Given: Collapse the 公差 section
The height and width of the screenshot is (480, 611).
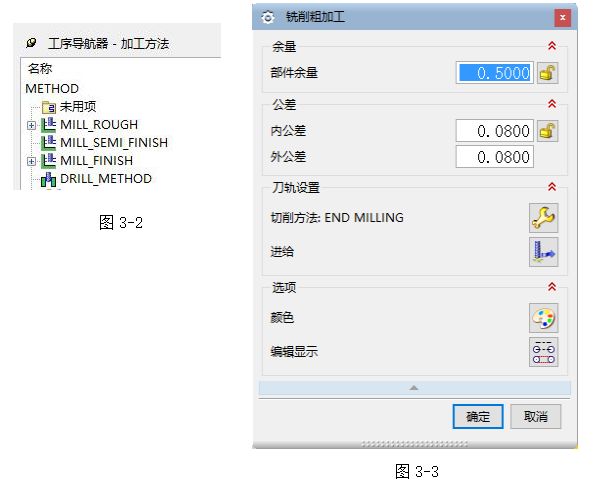Looking at the screenshot, I should 552,104.
